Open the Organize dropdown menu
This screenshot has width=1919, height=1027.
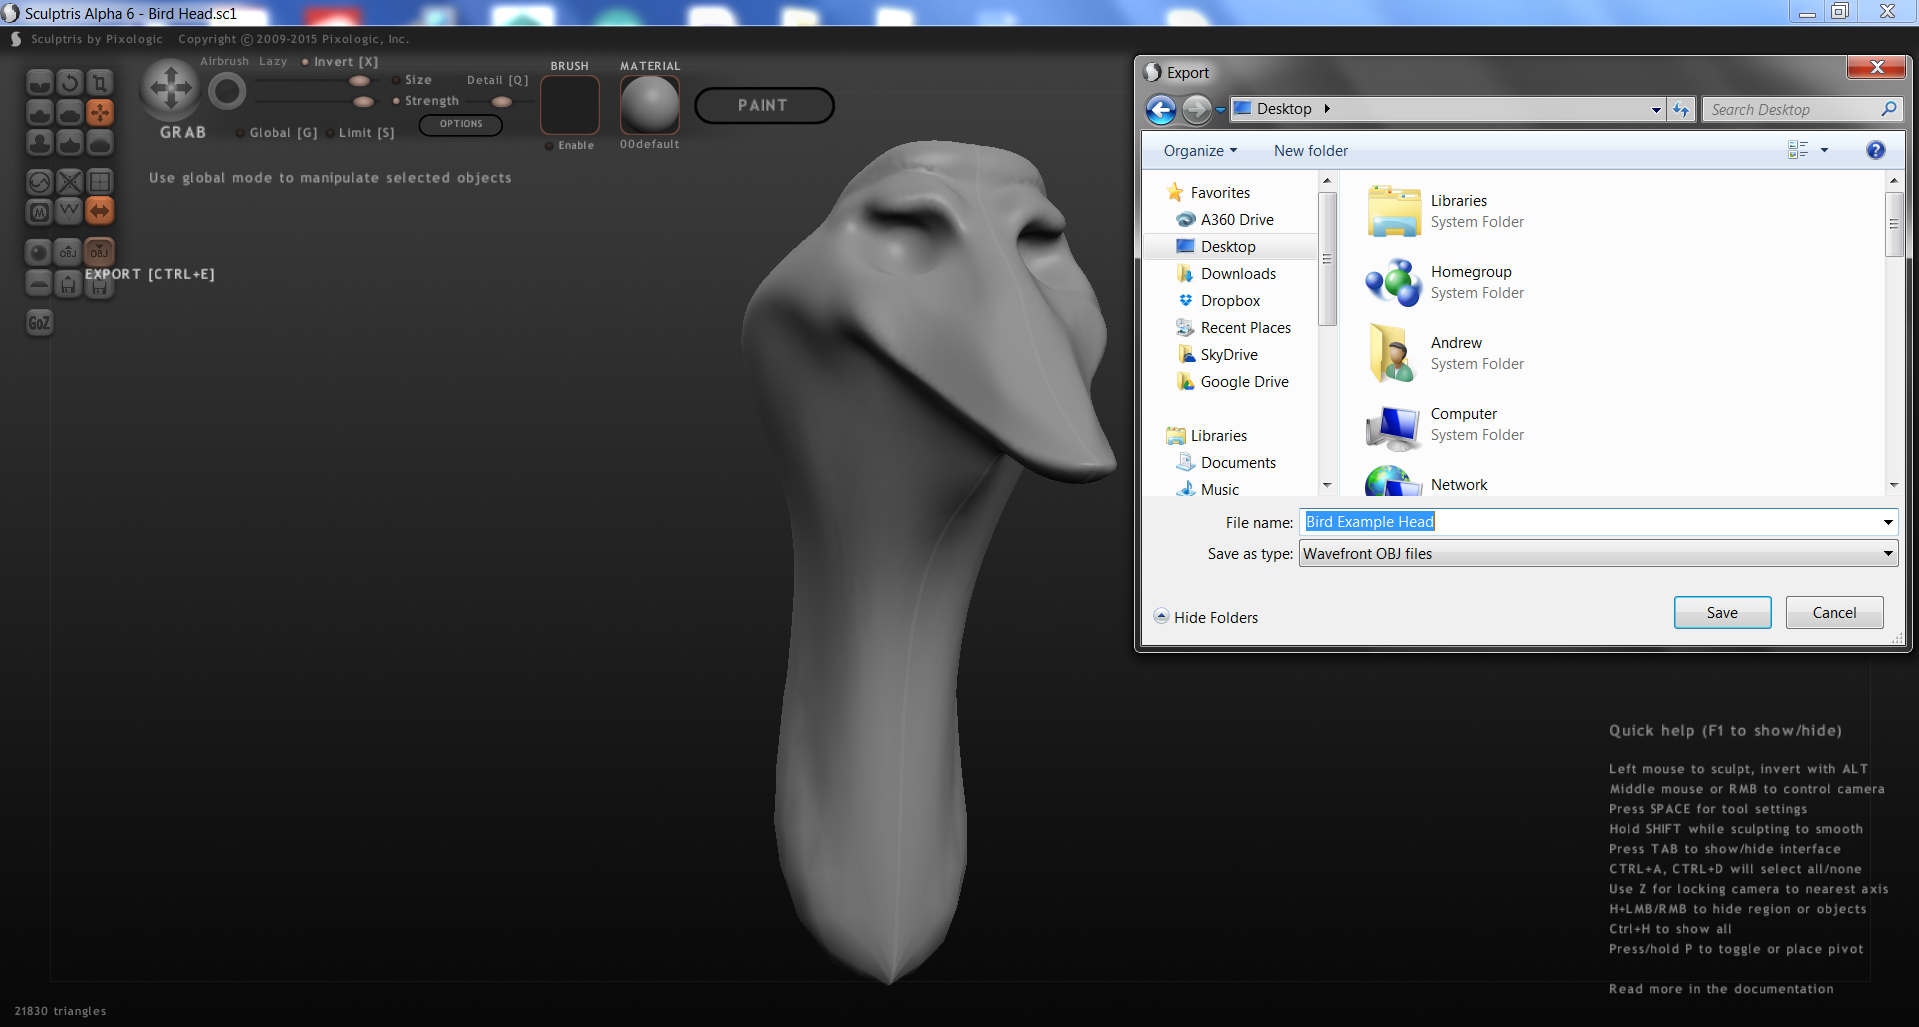(1200, 150)
